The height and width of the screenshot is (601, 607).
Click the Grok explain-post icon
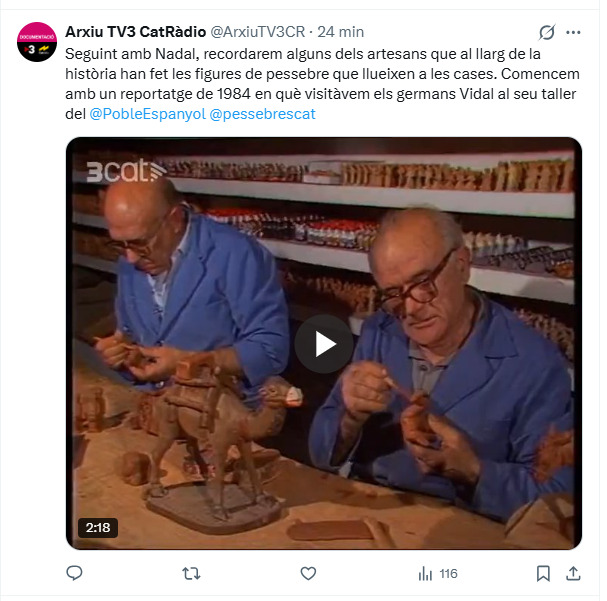[547, 32]
